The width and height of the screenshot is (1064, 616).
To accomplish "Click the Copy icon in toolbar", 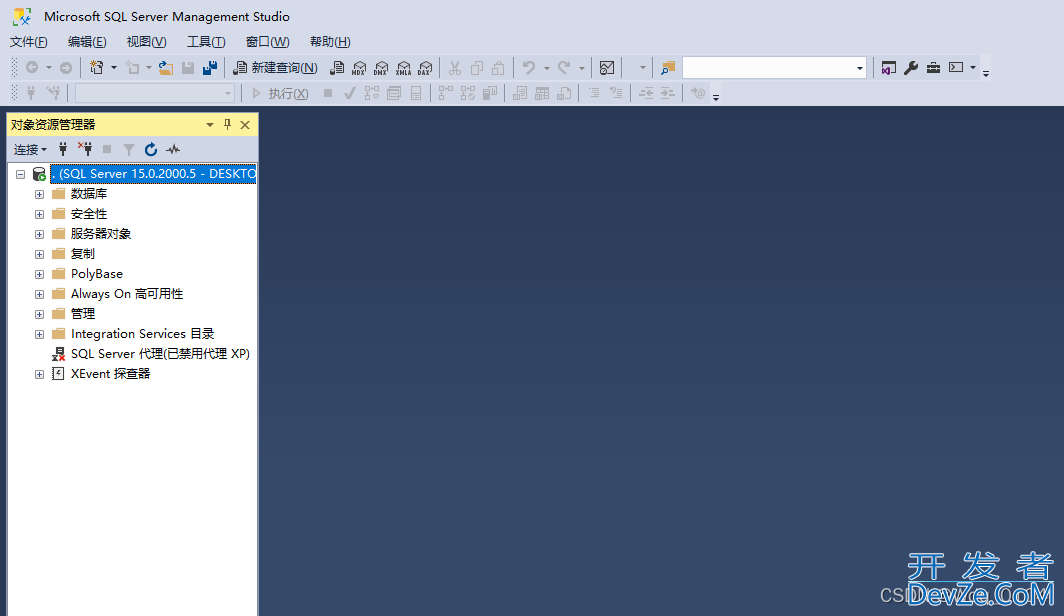I will pyautogui.click(x=477, y=68).
